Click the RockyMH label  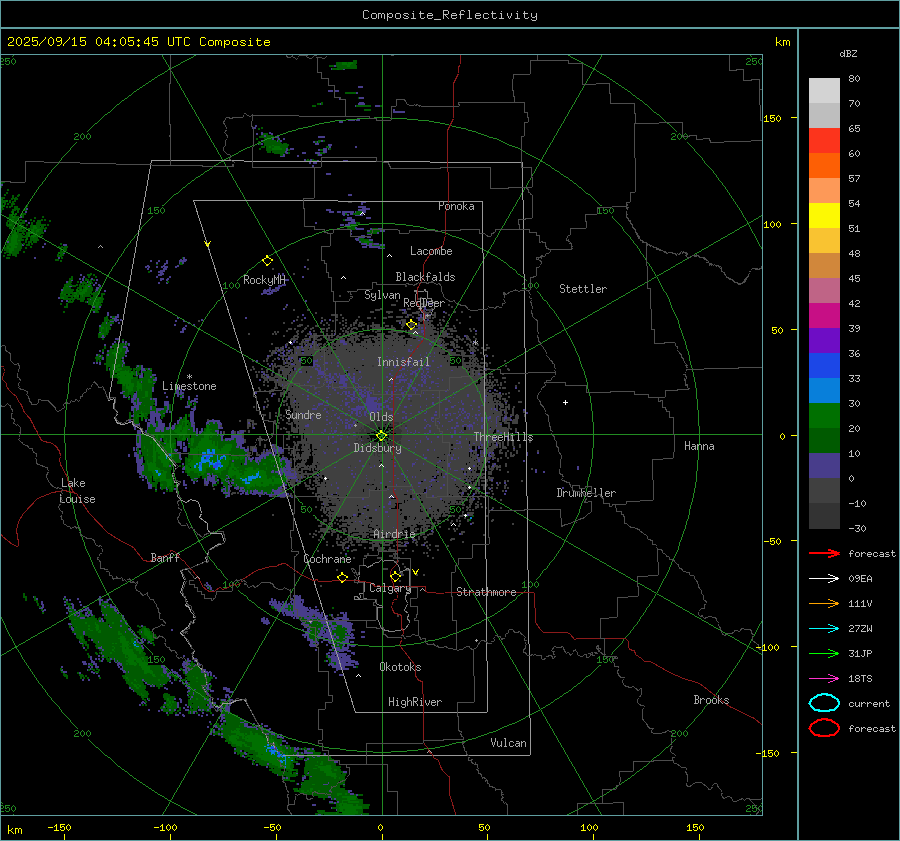264,280
